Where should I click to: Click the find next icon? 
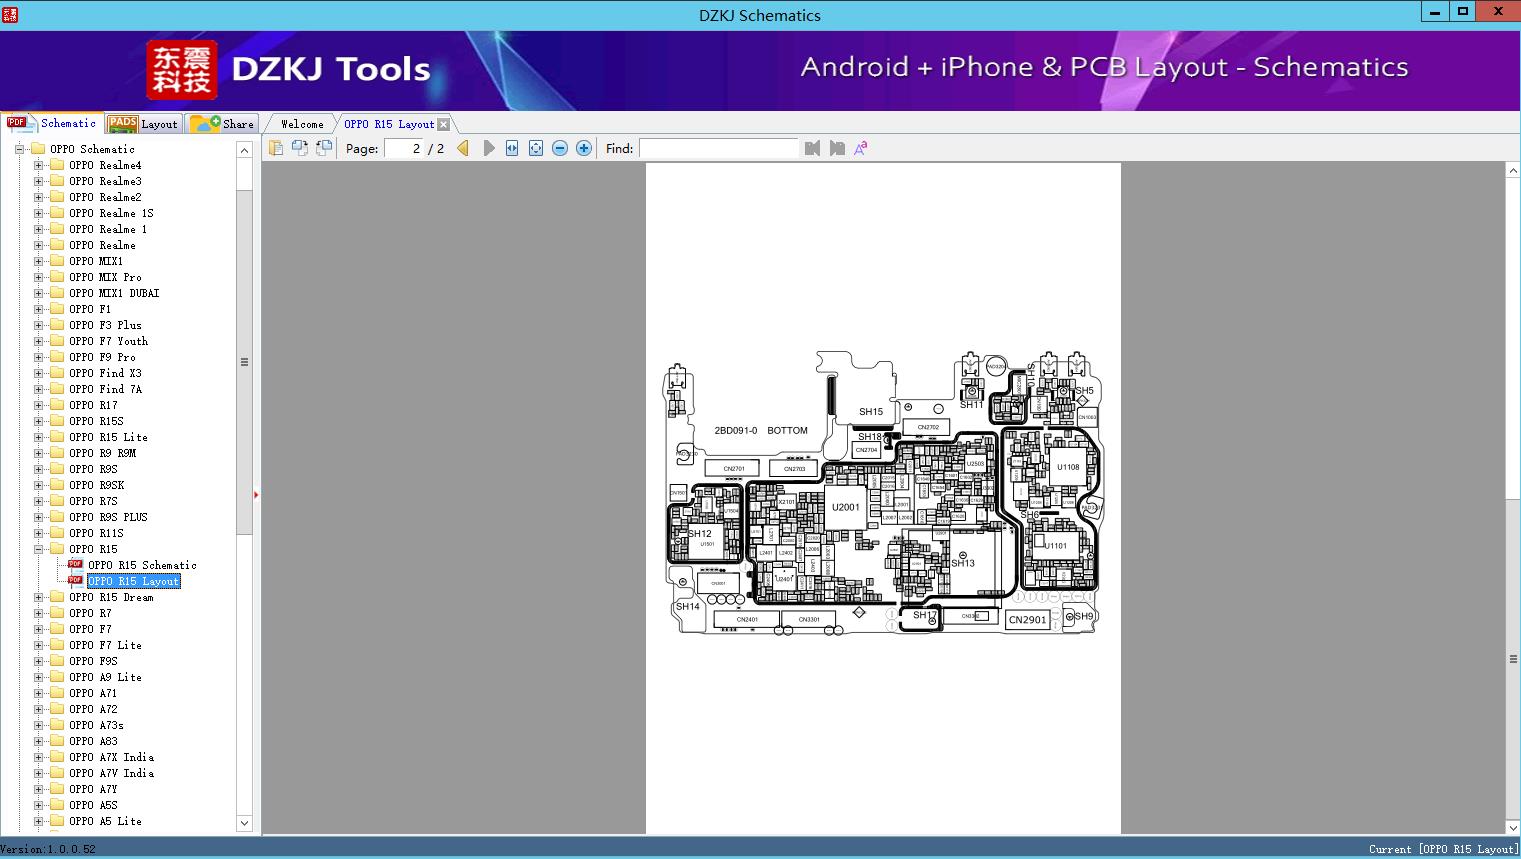(x=837, y=148)
